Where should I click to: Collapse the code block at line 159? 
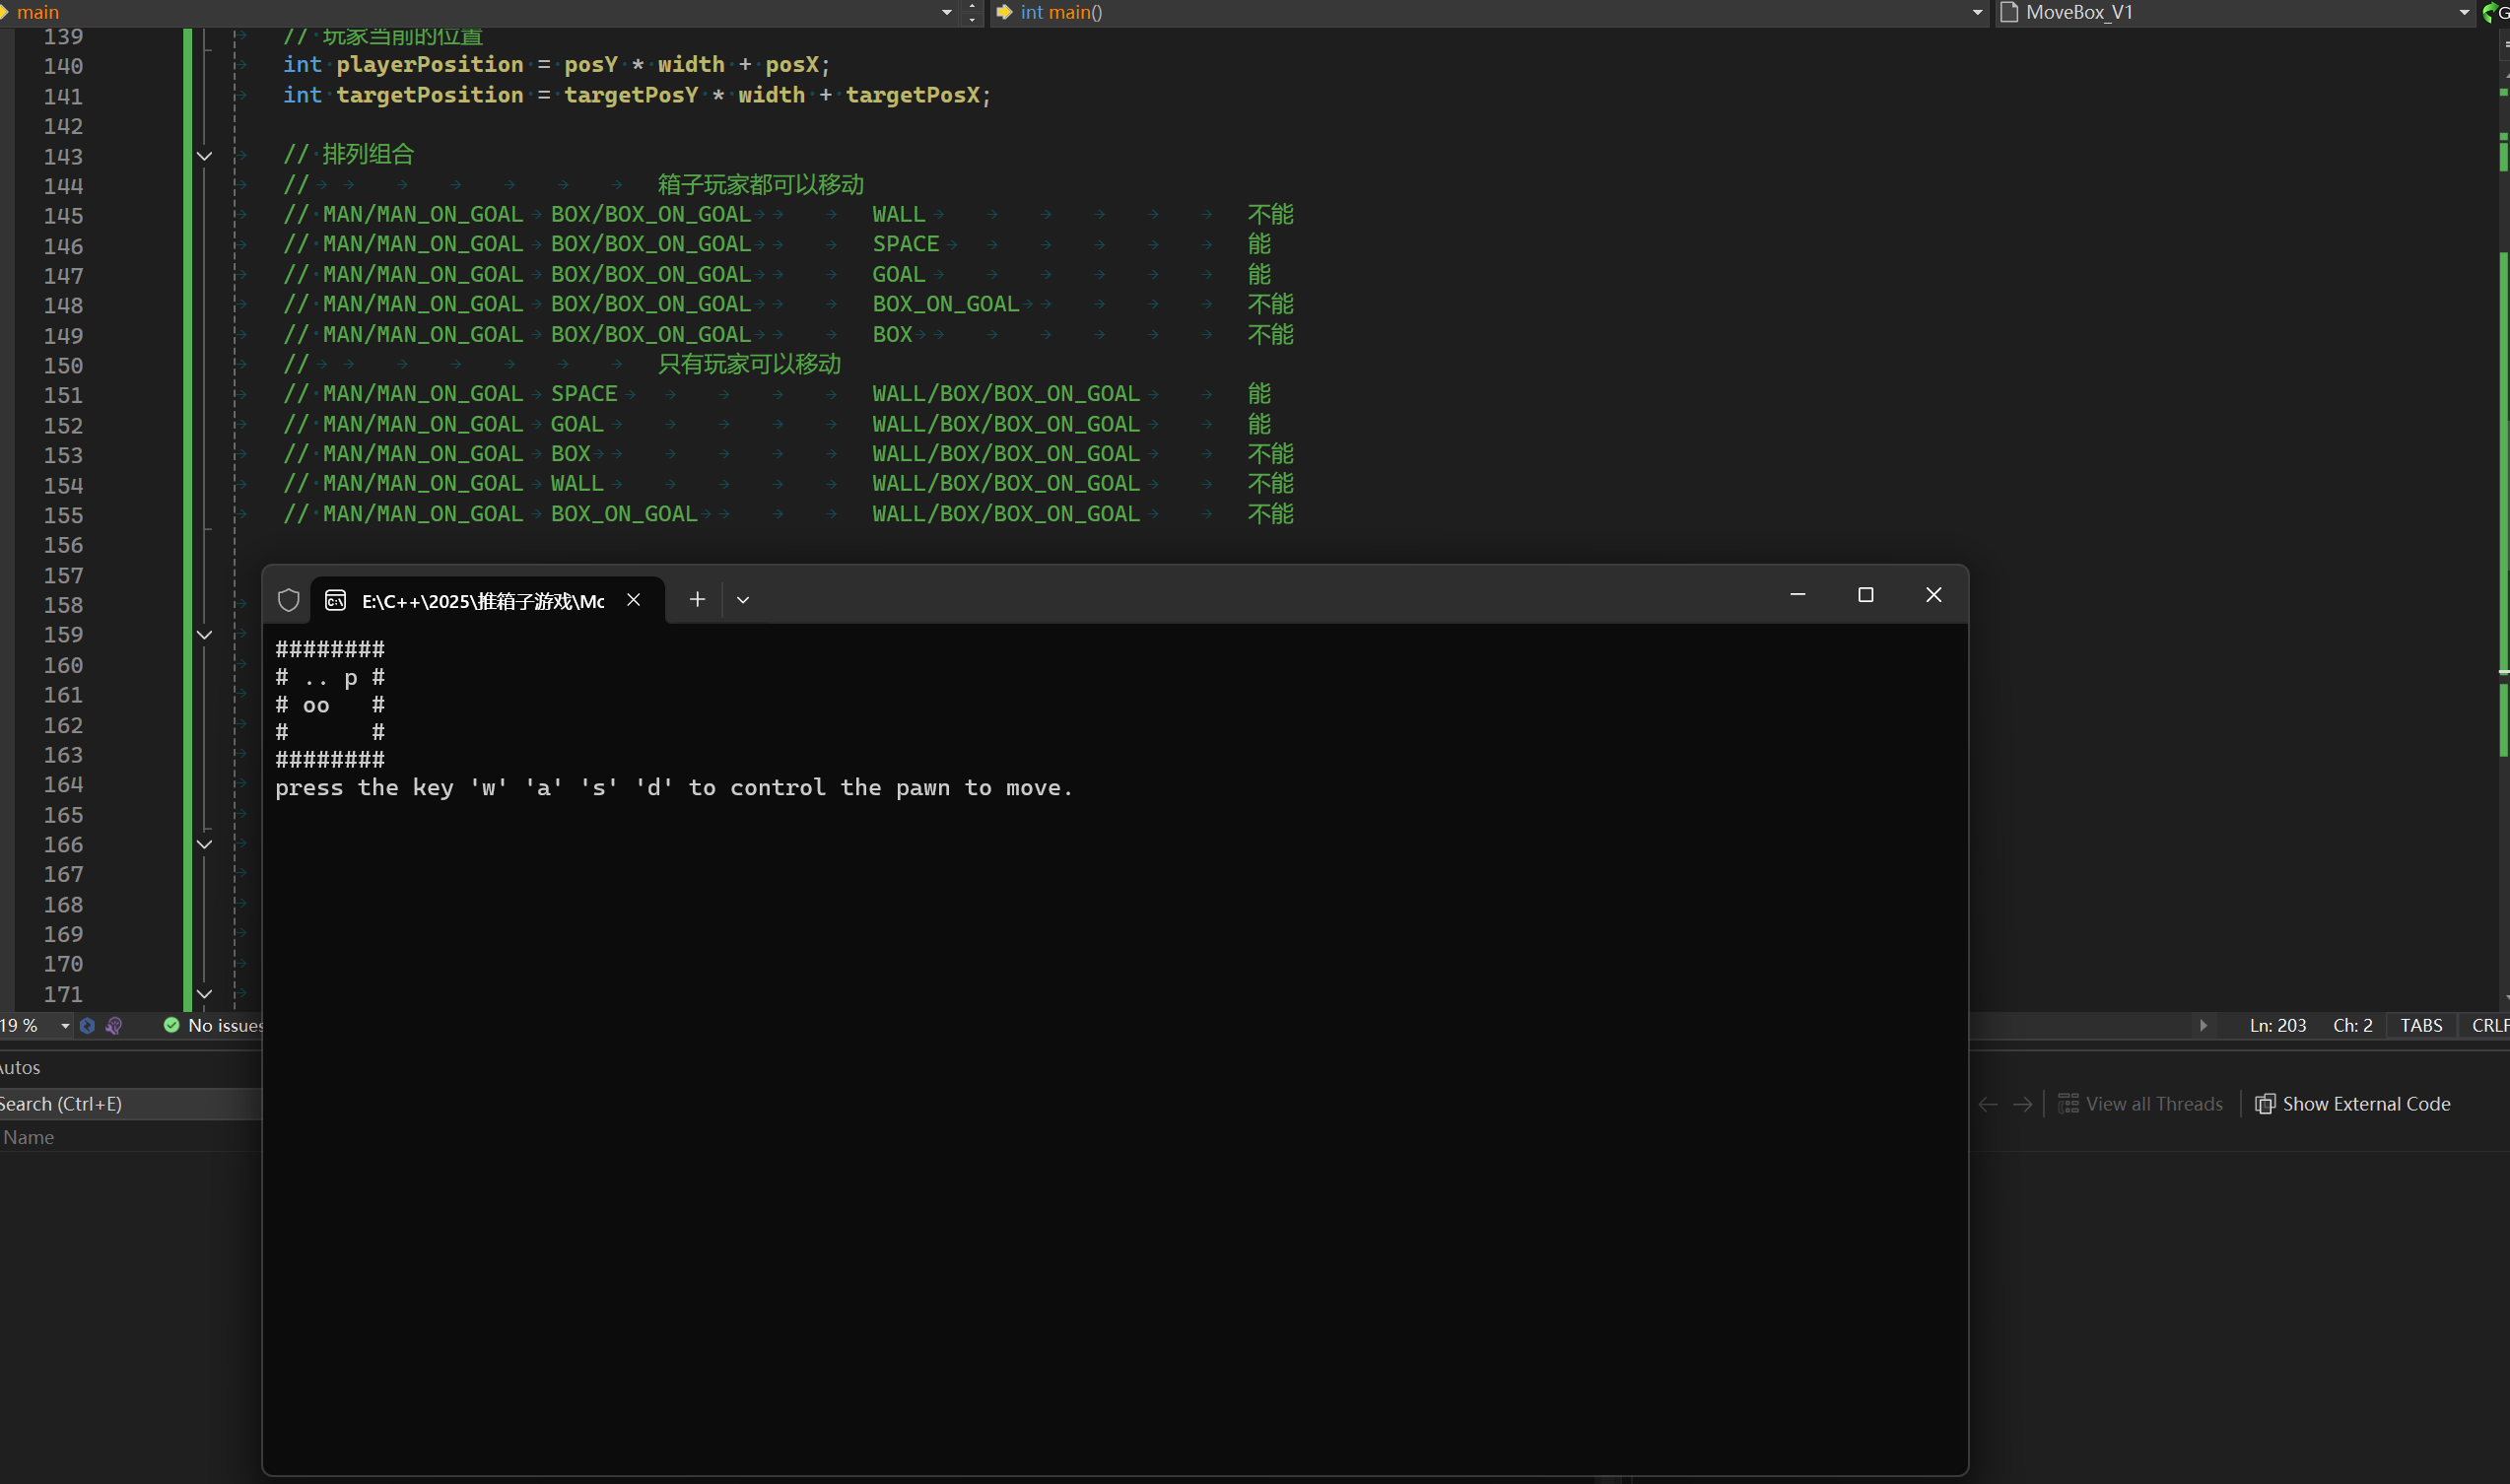pos(204,635)
